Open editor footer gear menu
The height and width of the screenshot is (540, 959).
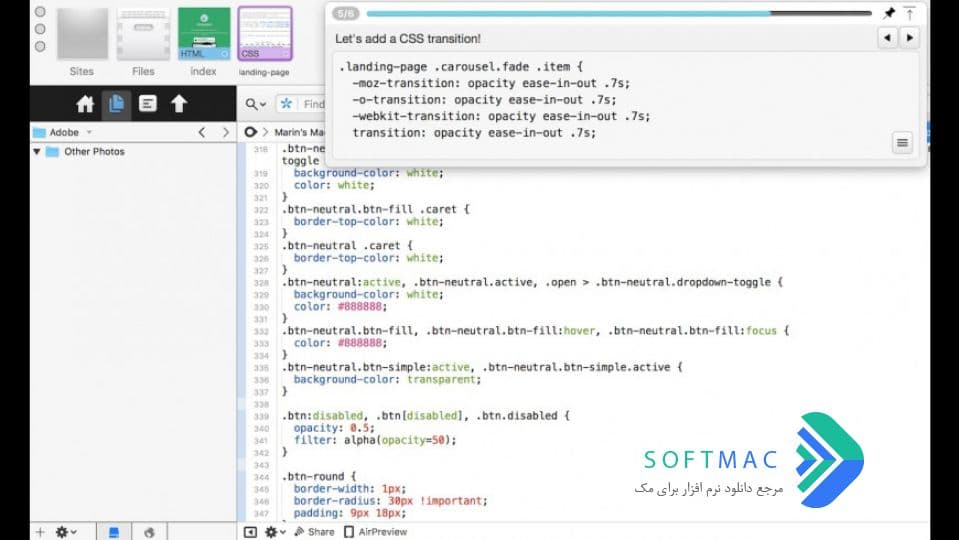(275, 532)
